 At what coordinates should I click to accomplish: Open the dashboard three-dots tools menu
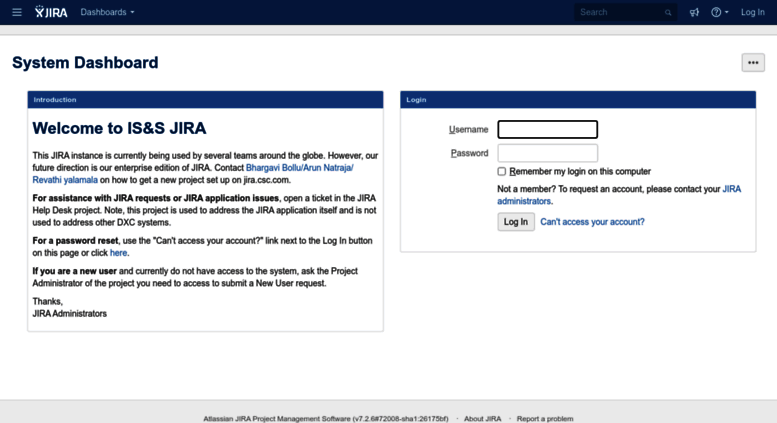pyautogui.click(x=753, y=63)
